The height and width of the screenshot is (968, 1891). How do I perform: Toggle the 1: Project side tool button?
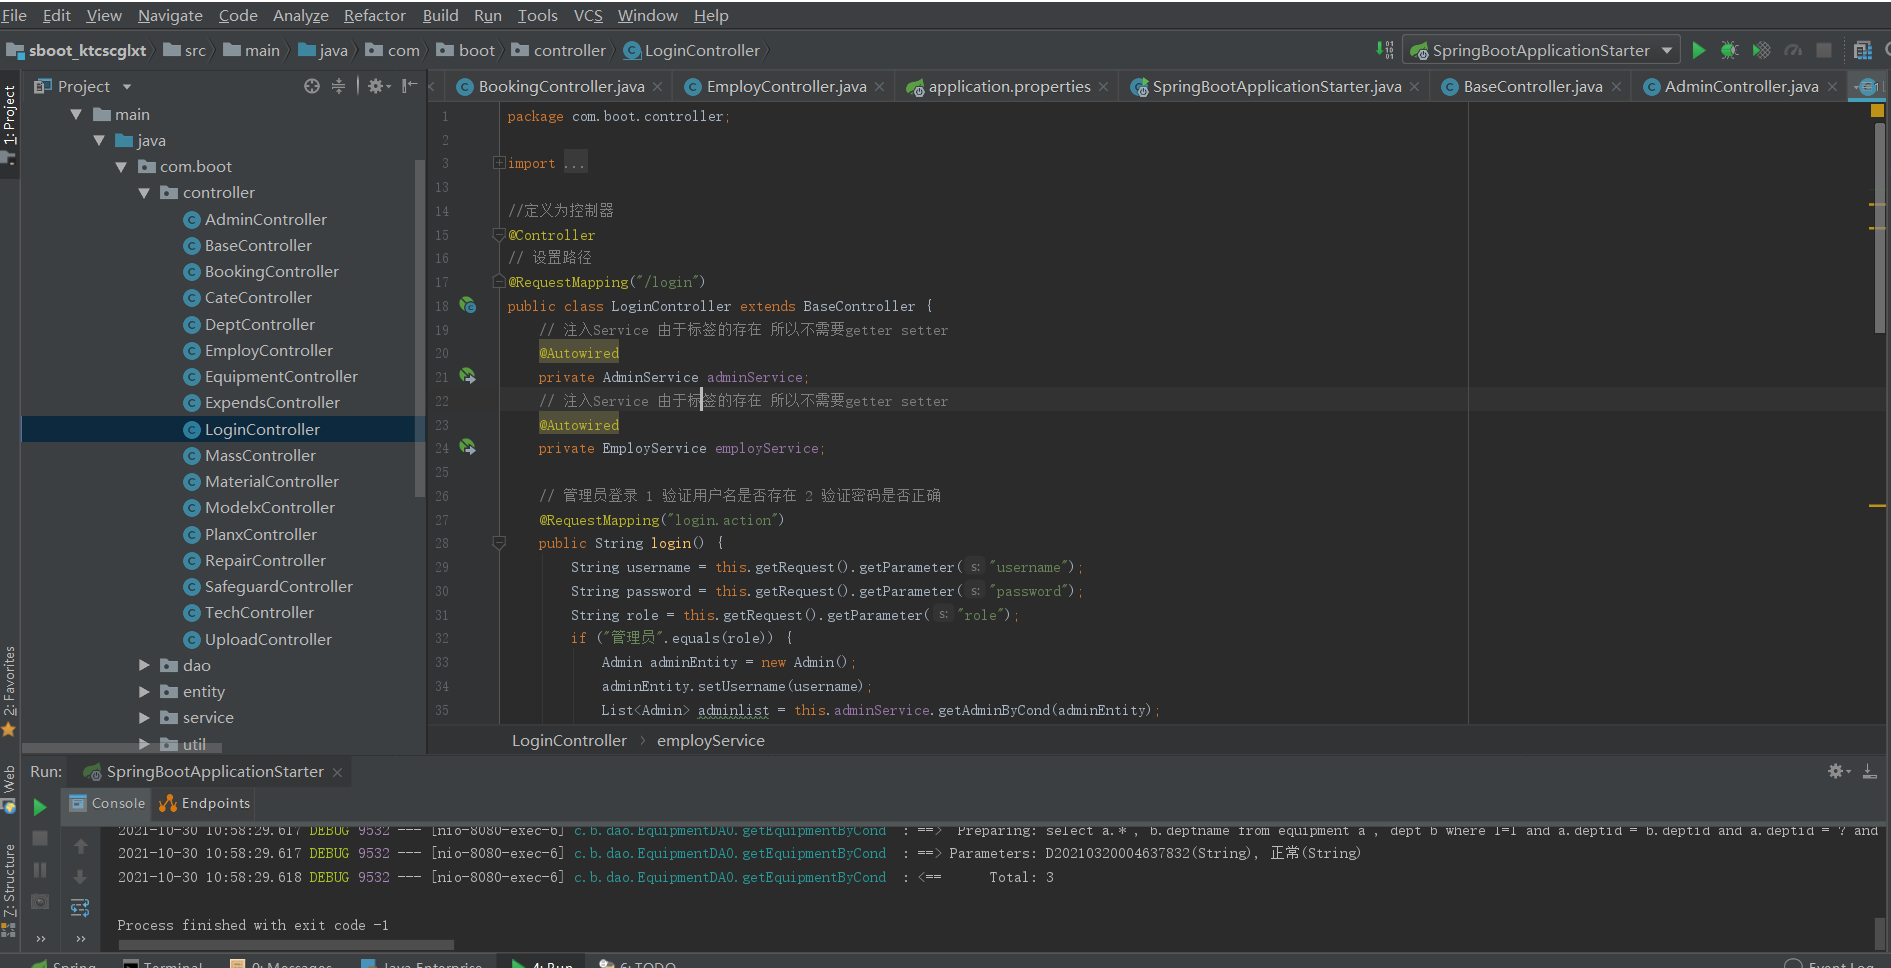tap(10, 124)
